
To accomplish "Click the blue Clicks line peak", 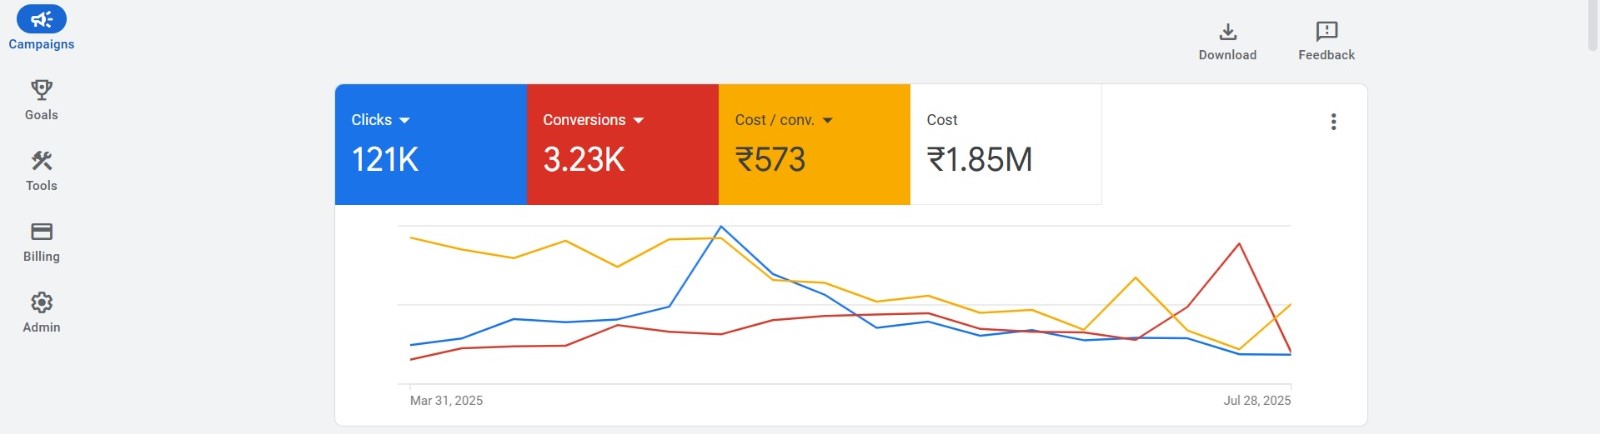I will pos(721,227).
